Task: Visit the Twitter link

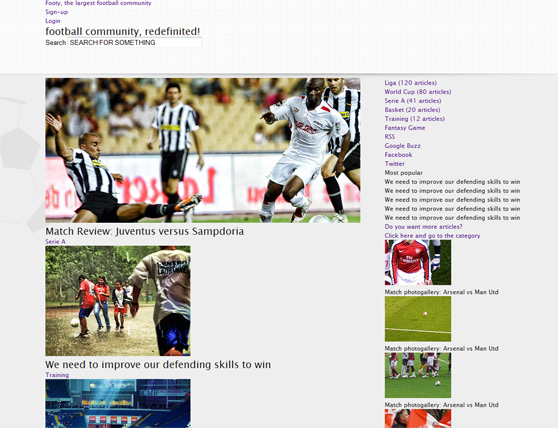Action: click(395, 164)
